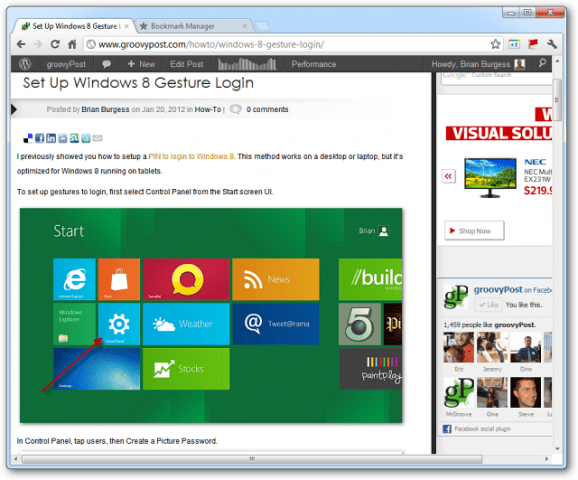
Task: Open the WordPress logo menu
Action: [25, 64]
